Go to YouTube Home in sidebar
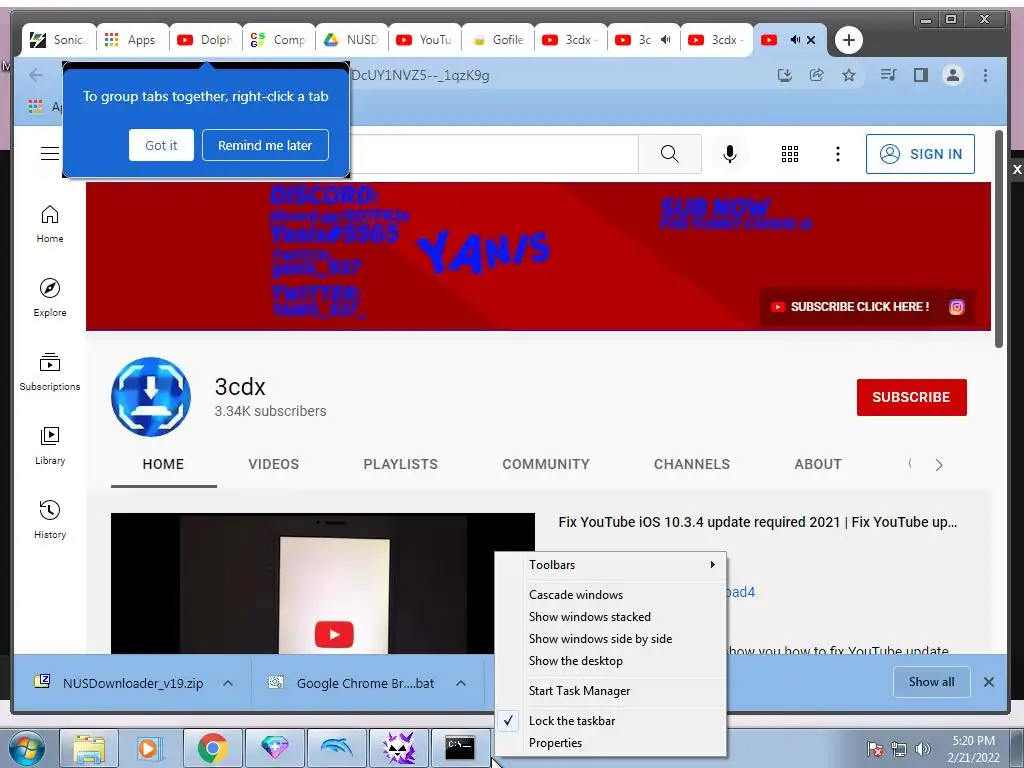Viewport: 1024px width, 768px height. 50,224
